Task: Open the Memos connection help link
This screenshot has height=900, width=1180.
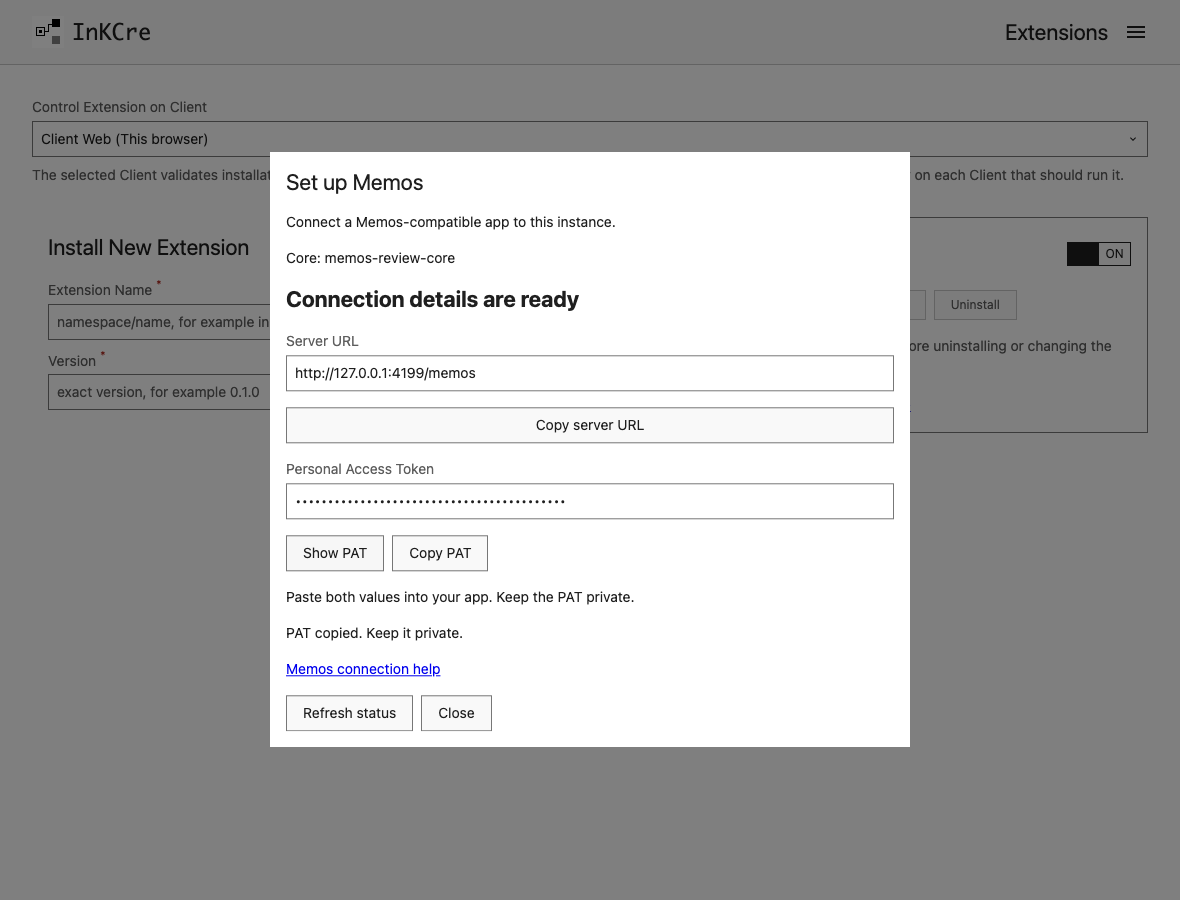Action: pos(363,669)
